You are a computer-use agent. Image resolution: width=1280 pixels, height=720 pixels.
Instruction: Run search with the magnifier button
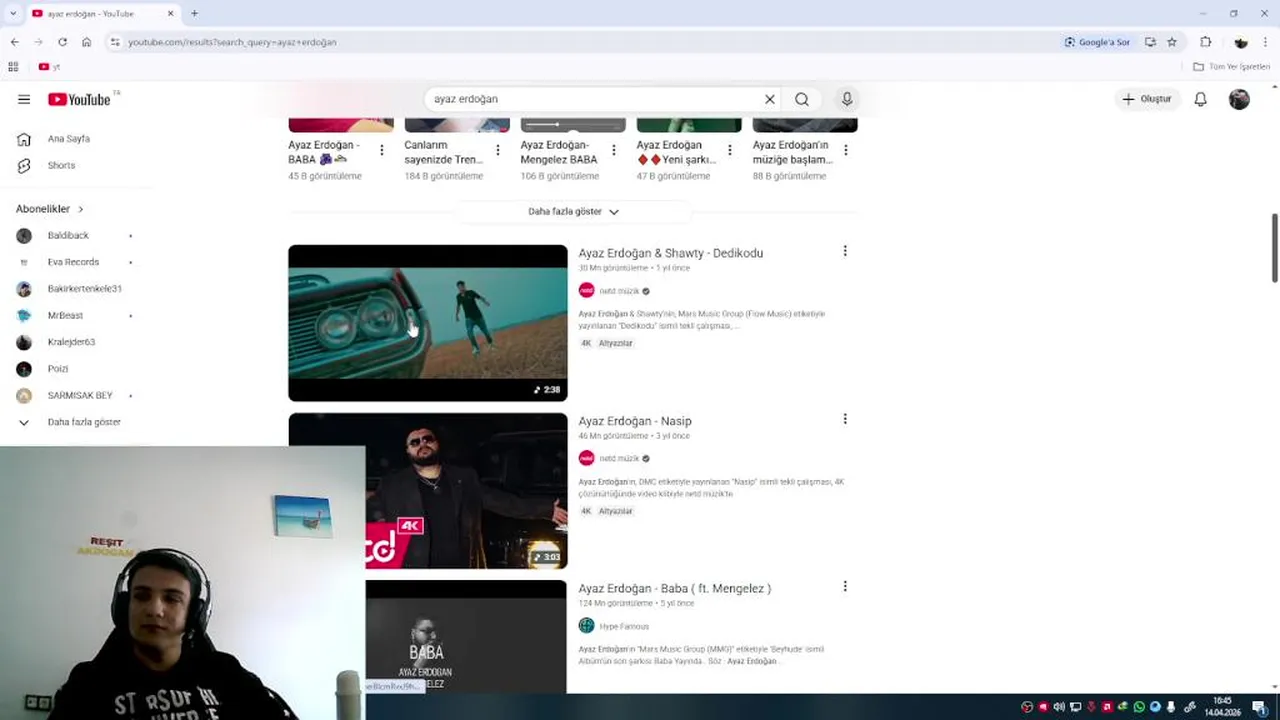pos(802,99)
